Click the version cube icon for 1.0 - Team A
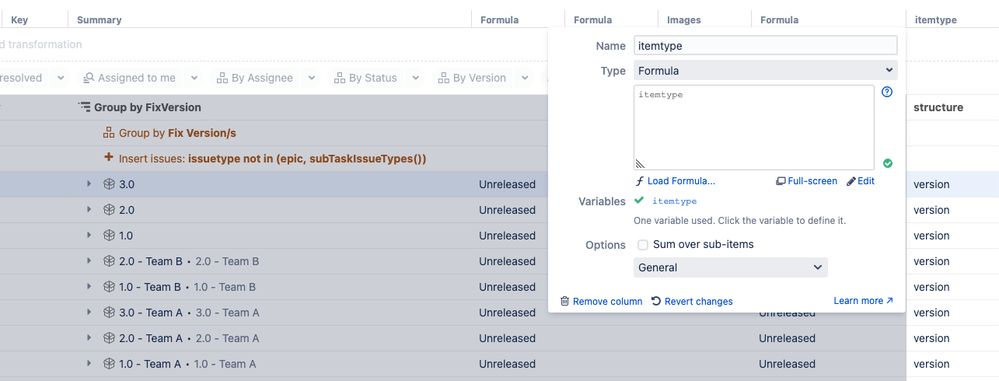 coord(108,364)
